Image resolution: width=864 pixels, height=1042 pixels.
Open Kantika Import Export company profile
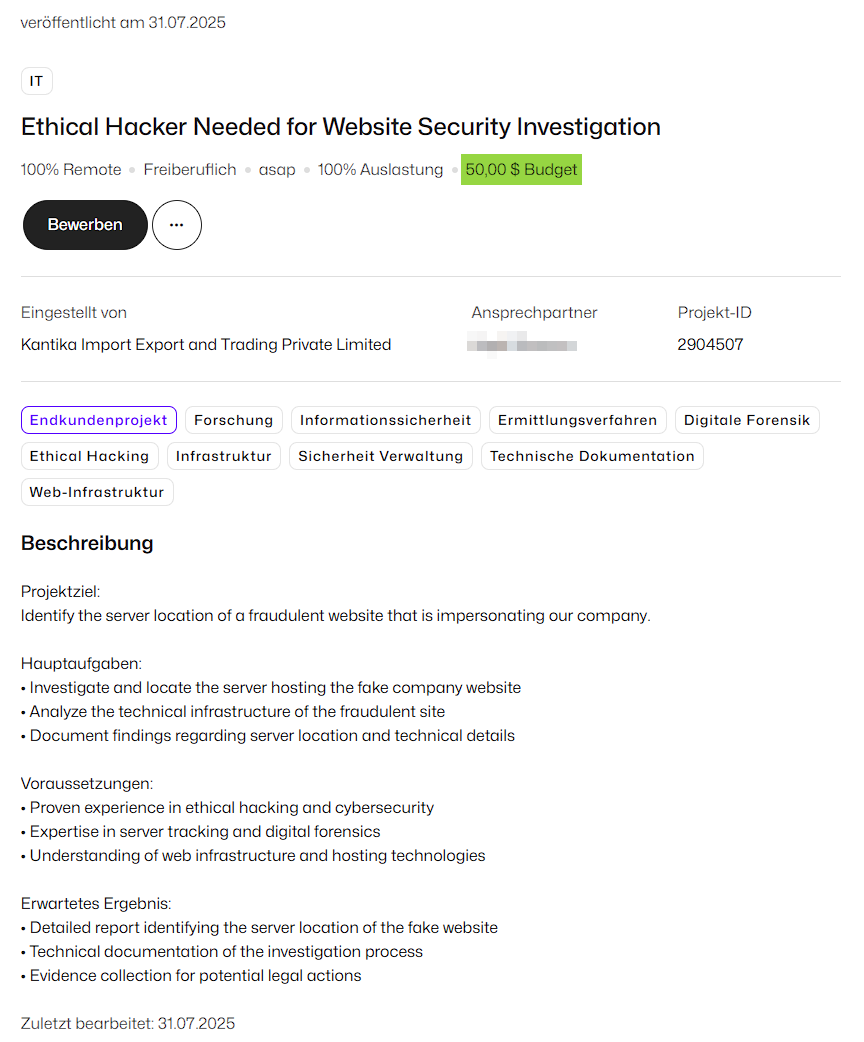206,344
